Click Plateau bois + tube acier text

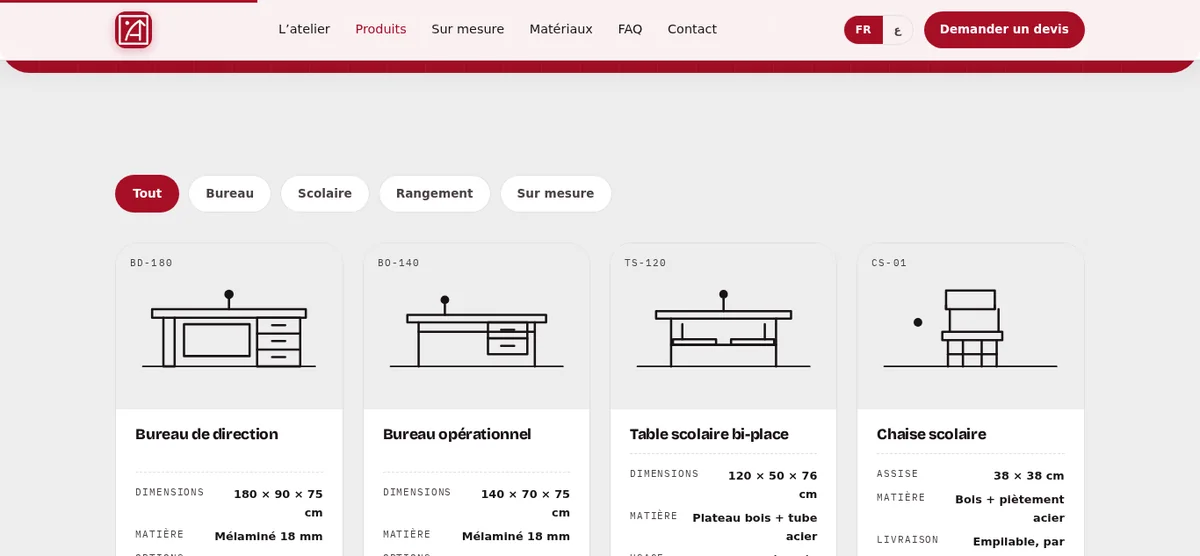click(755, 527)
